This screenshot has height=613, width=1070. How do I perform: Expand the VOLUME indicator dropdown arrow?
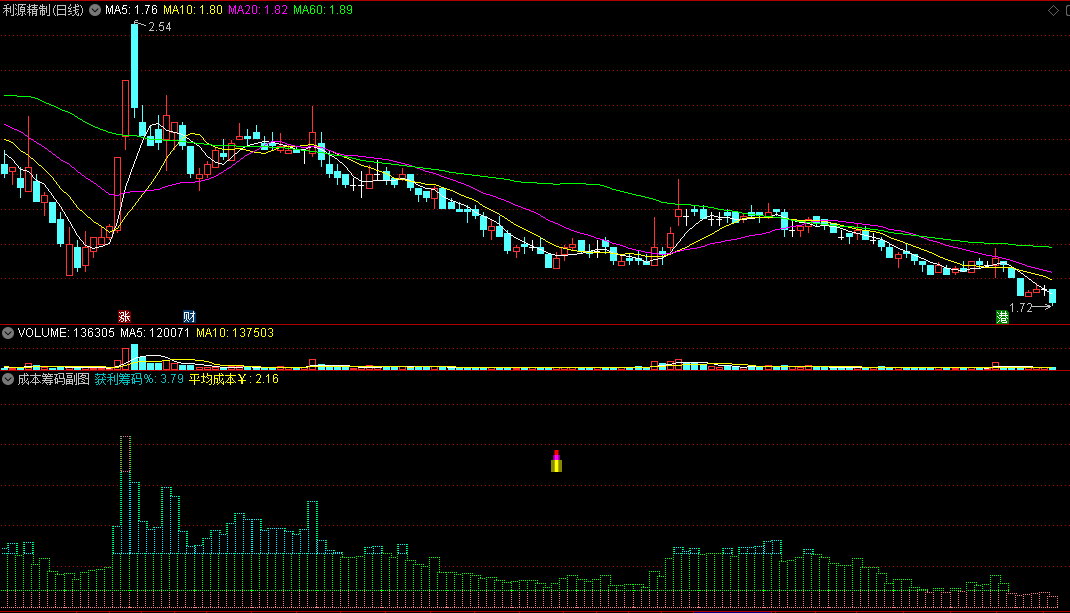(x=8, y=333)
